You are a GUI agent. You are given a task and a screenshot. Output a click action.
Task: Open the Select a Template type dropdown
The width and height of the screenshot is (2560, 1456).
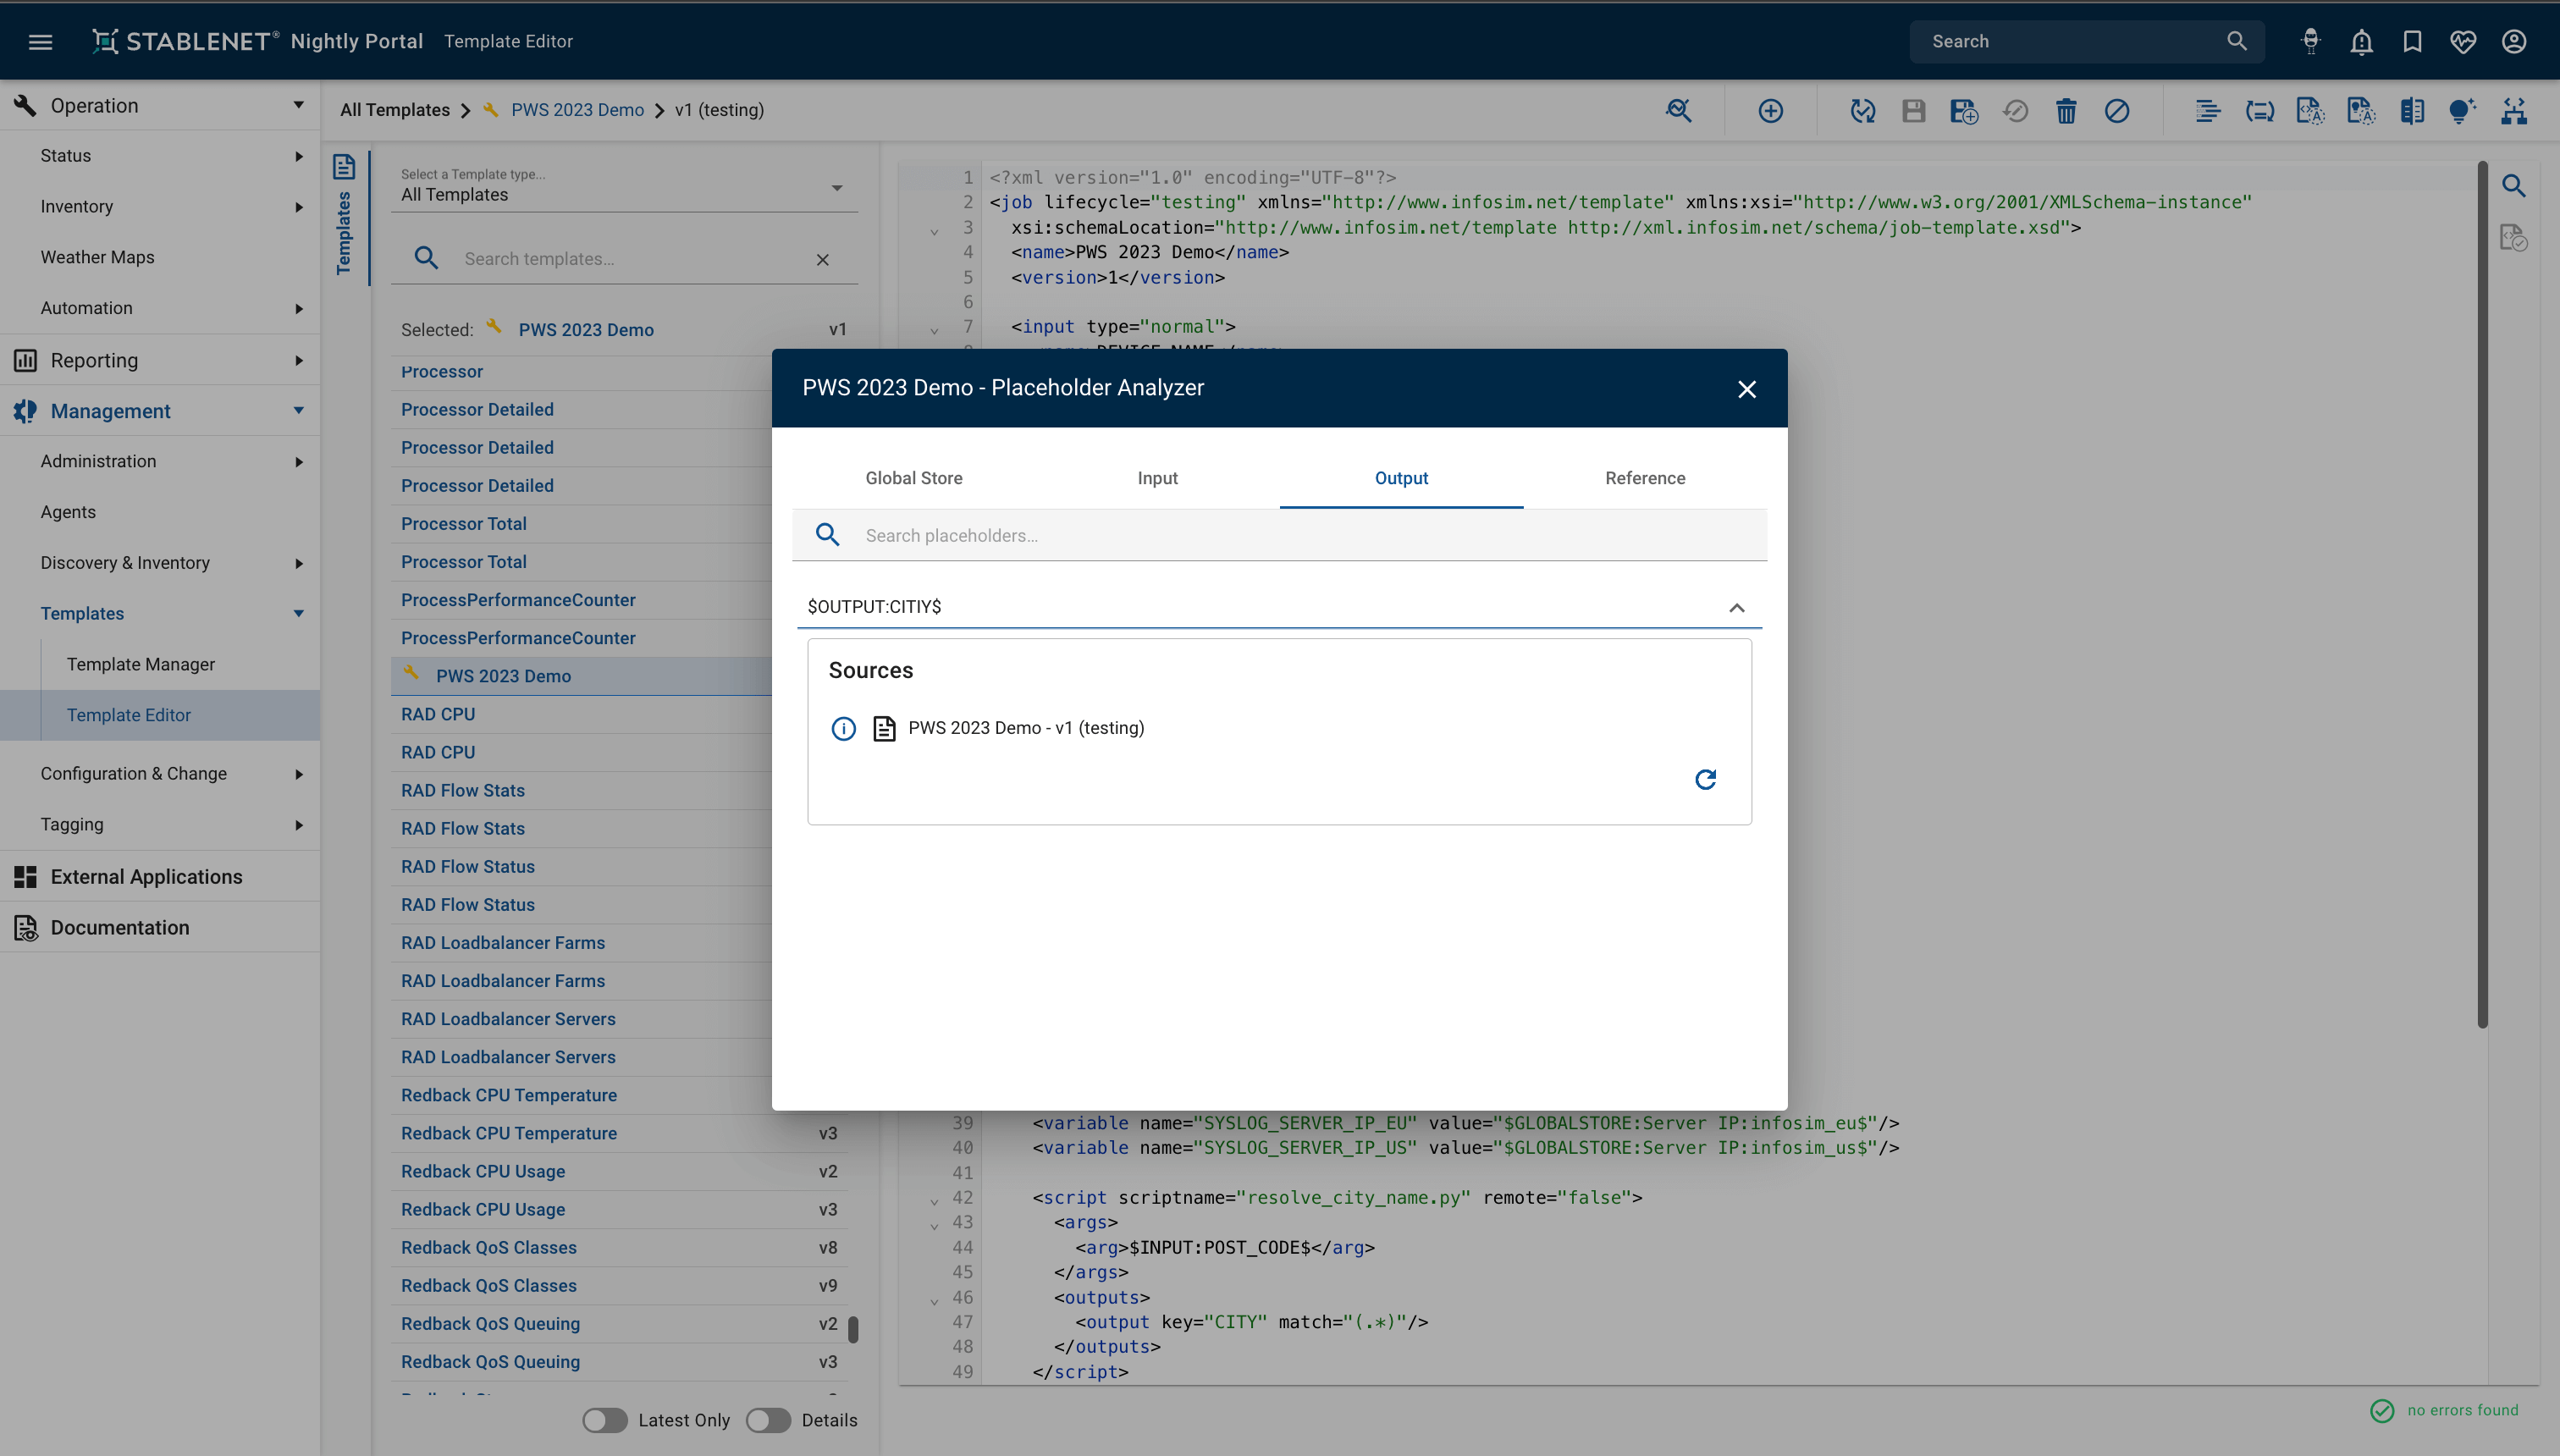click(624, 186)
